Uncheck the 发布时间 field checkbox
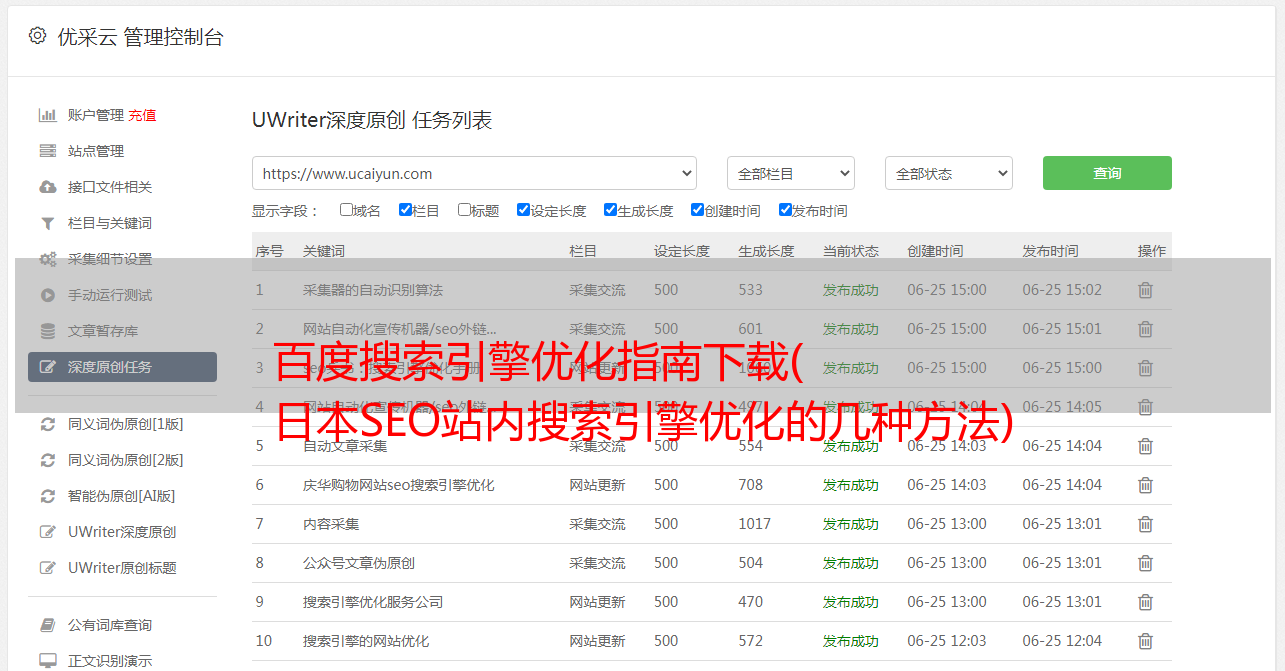1285x671 pixels. (x=785, y=210)
